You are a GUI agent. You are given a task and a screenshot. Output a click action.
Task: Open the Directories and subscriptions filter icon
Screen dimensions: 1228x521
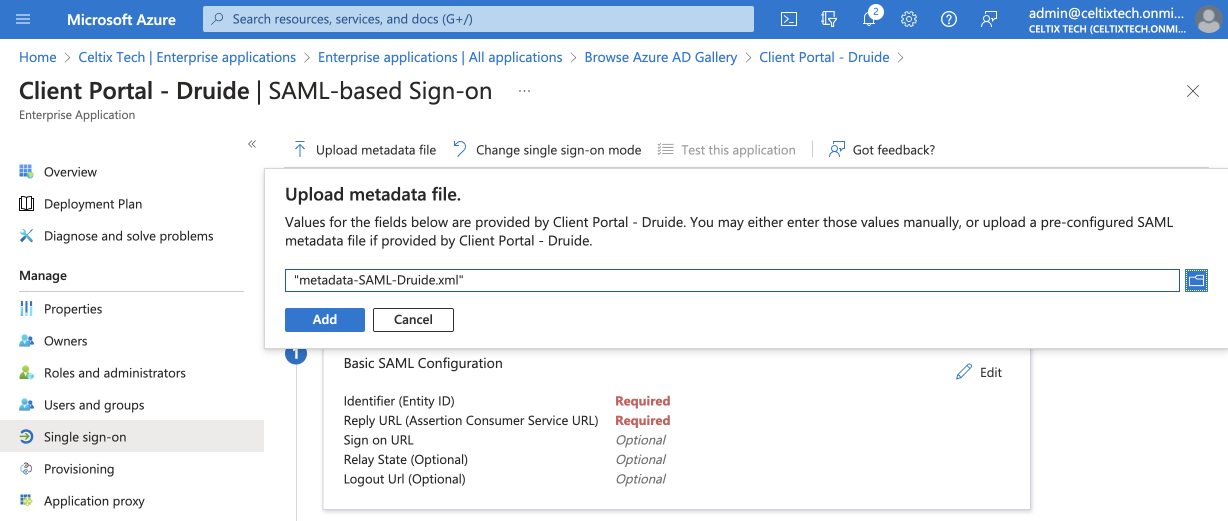click(x=828, y=19)
